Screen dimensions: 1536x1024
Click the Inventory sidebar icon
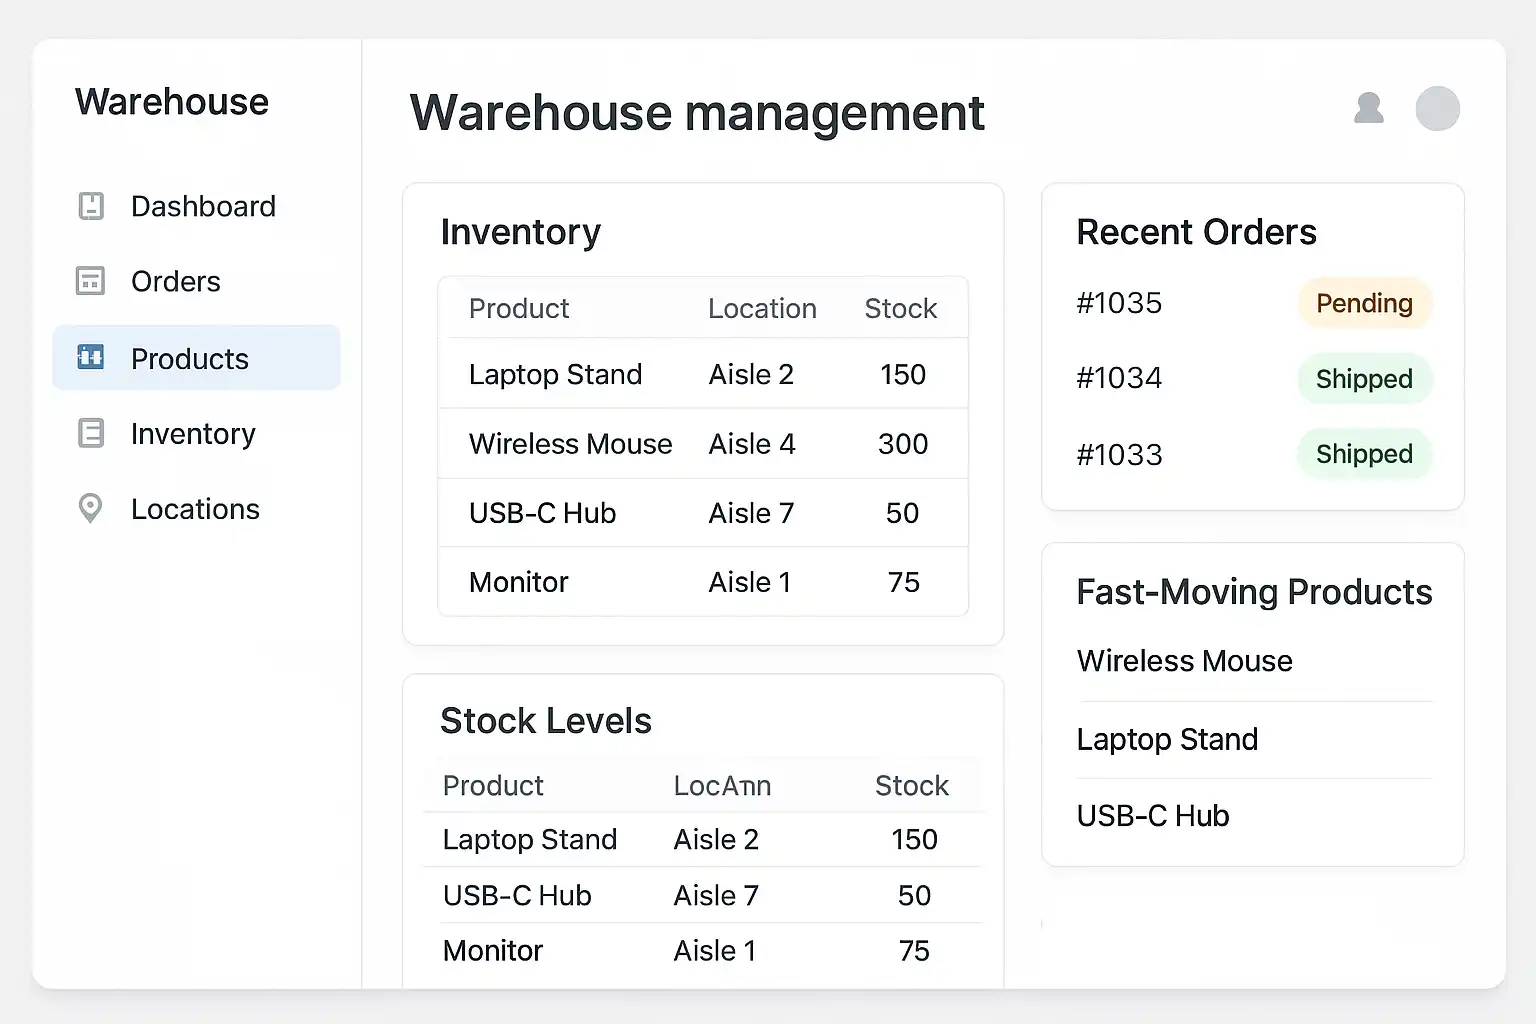[91, 434]
